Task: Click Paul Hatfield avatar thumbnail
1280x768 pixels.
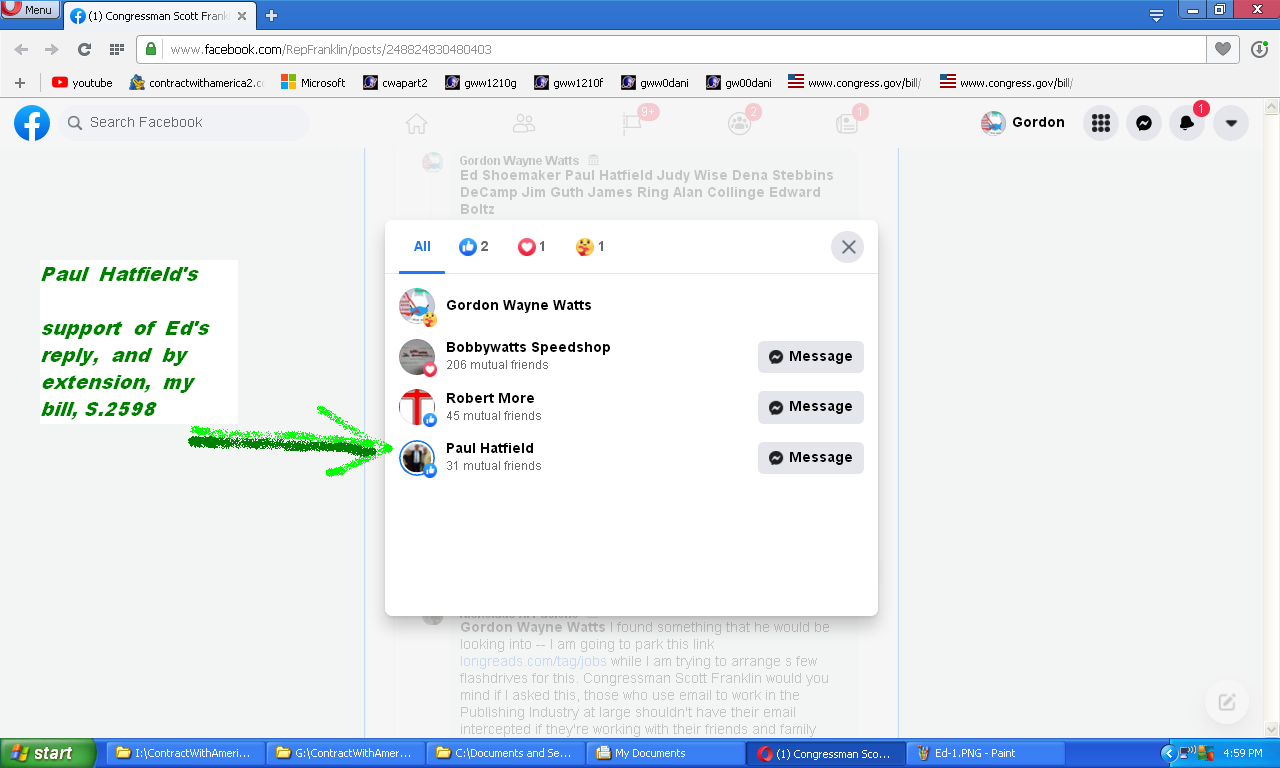Action: click(417, 458)
